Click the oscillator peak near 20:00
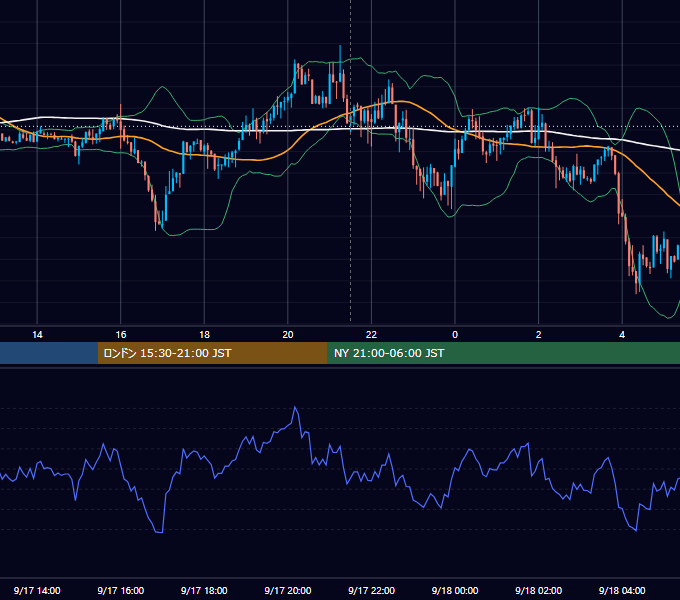The image size is (680, 600). [295, 407]
